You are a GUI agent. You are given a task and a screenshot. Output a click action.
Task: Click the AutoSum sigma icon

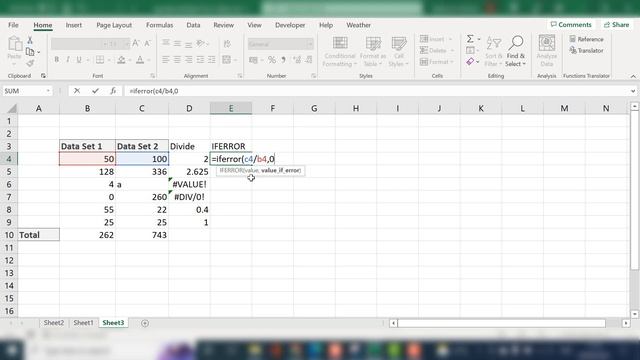[x=470, y=39]
